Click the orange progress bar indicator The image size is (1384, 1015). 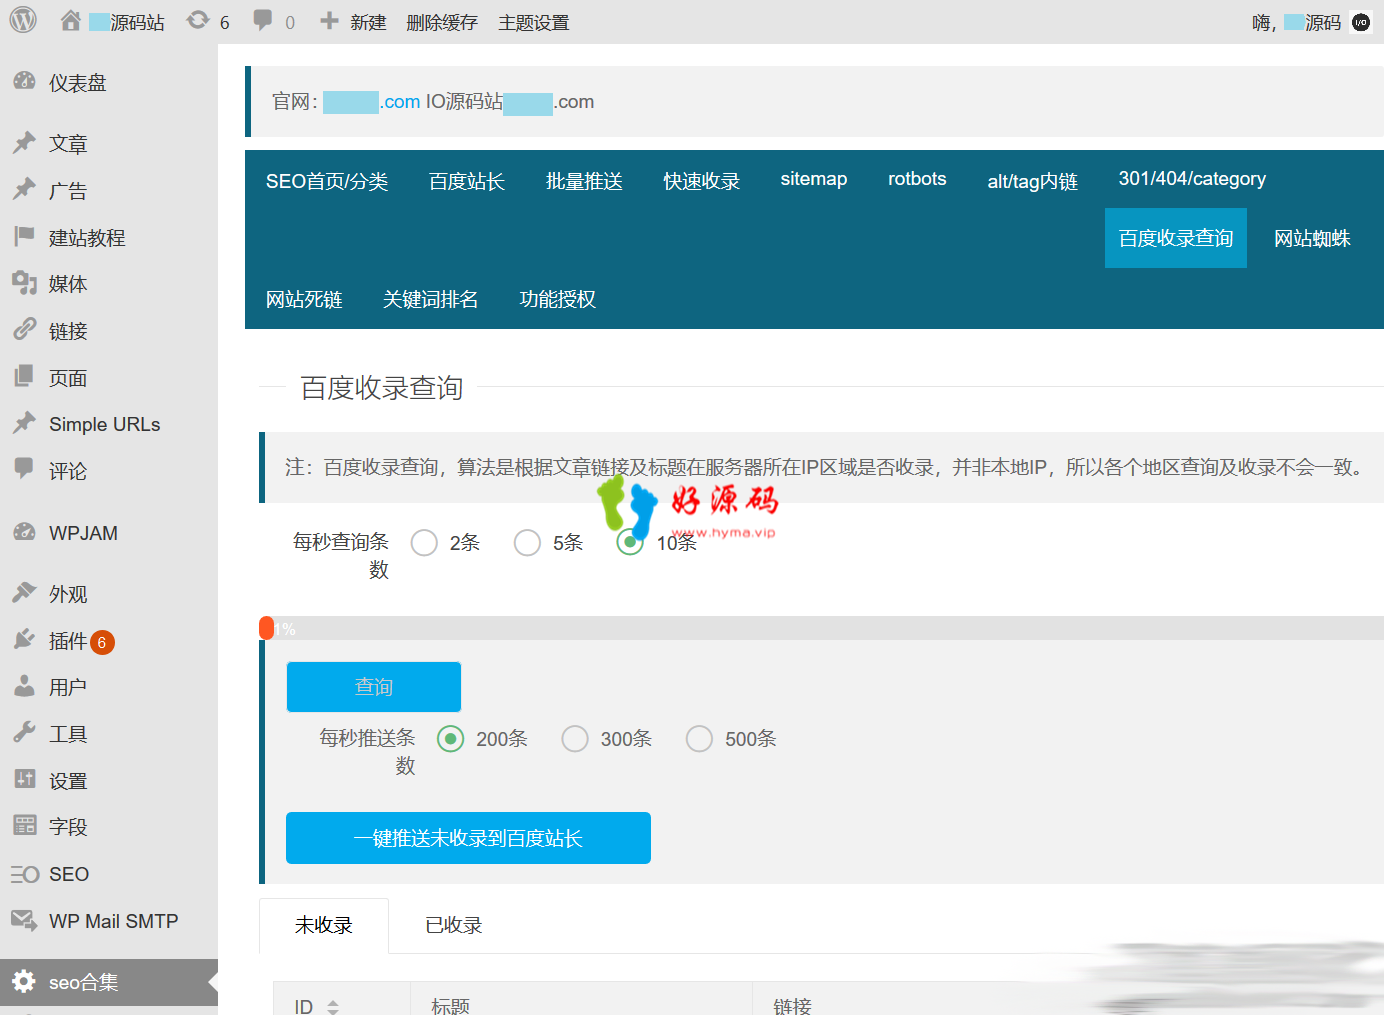click(266, 628)
